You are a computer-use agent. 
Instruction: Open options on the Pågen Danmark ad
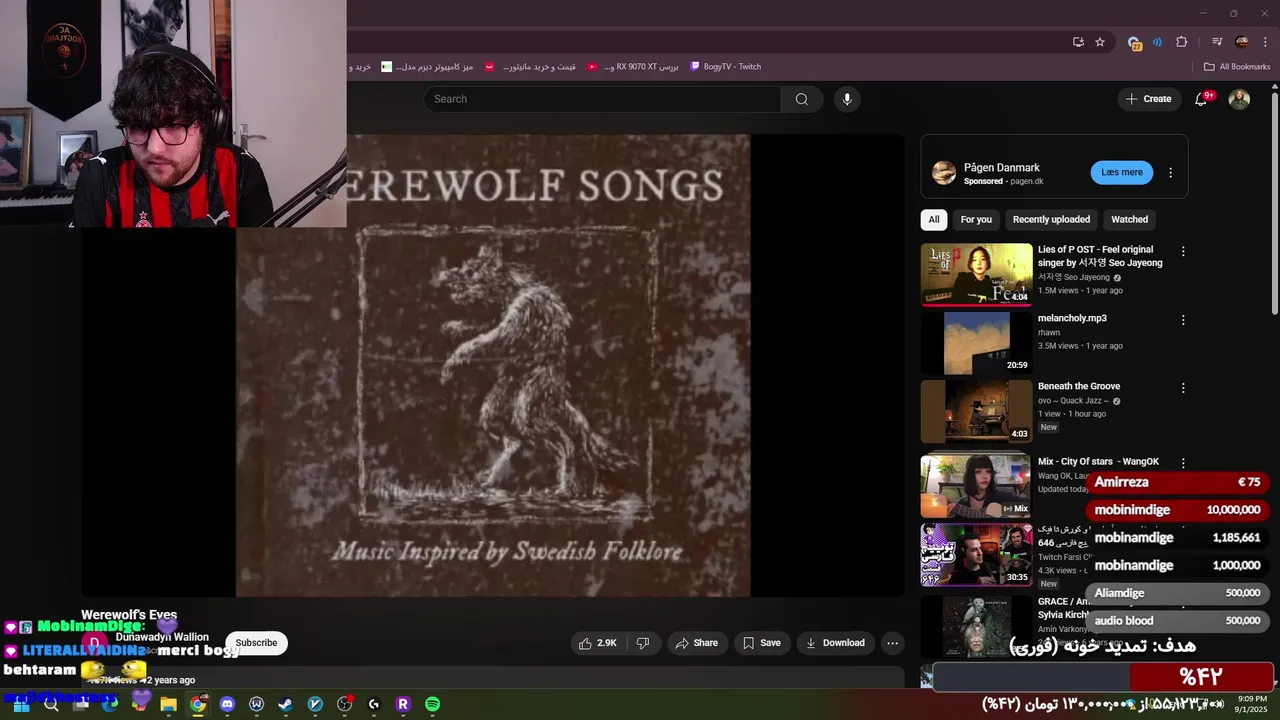pyautogui.click(x=1170, y=173)
